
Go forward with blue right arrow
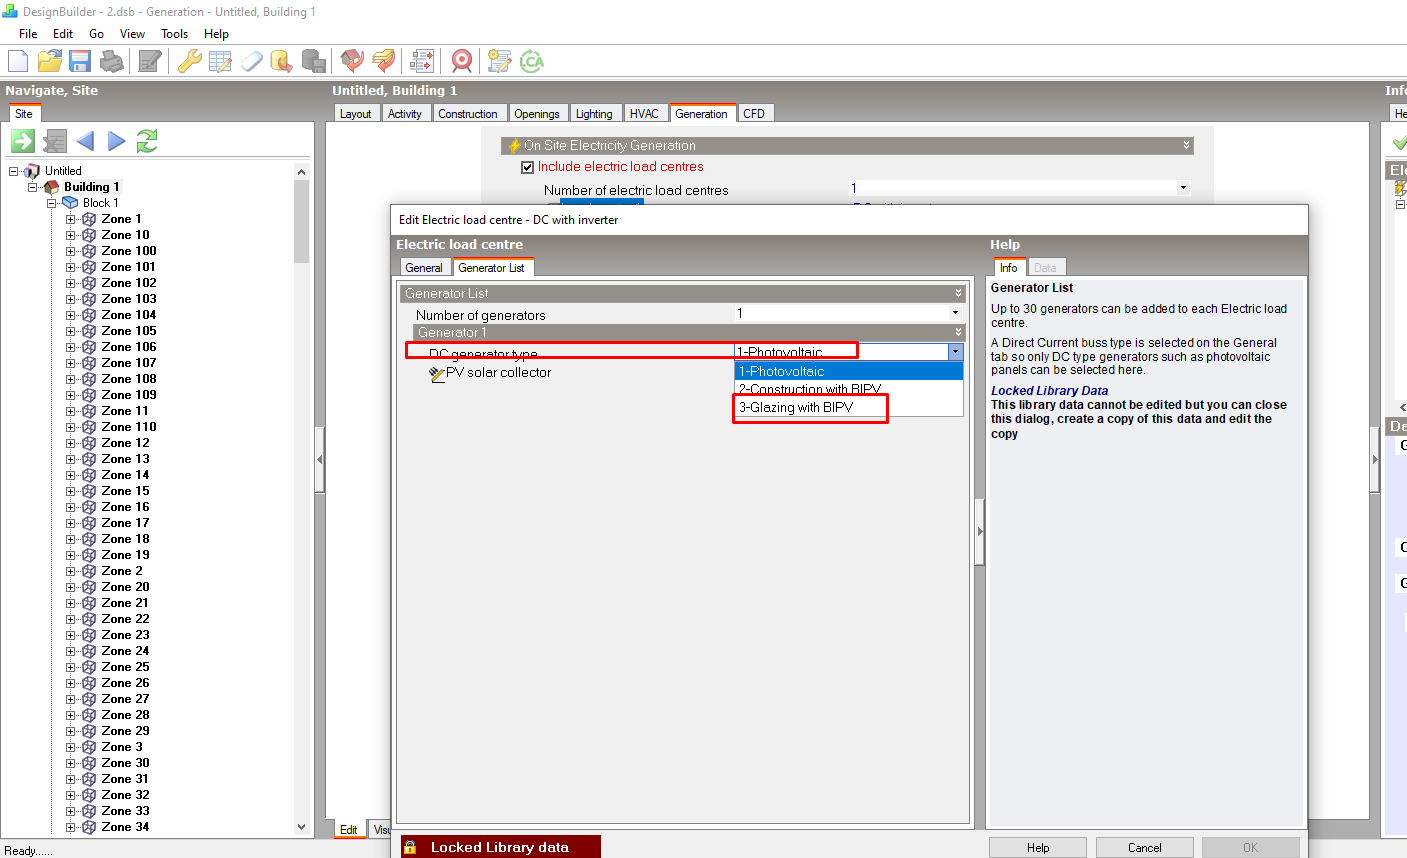click(x=117, y=141)
